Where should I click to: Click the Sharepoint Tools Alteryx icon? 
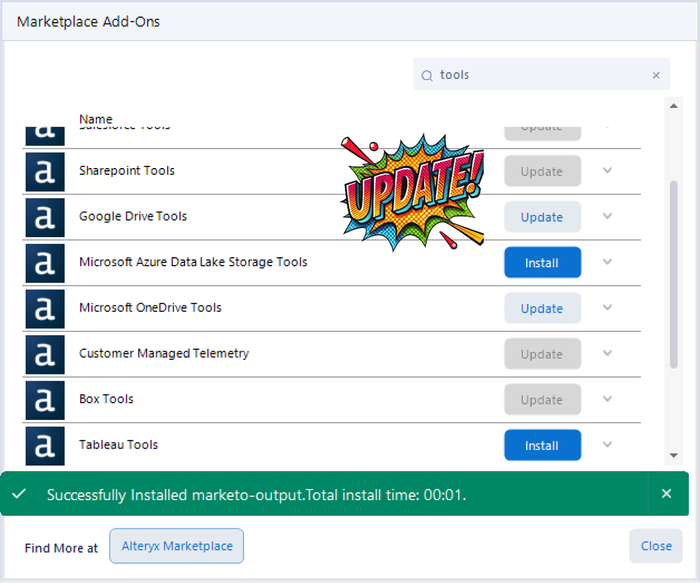45,172
